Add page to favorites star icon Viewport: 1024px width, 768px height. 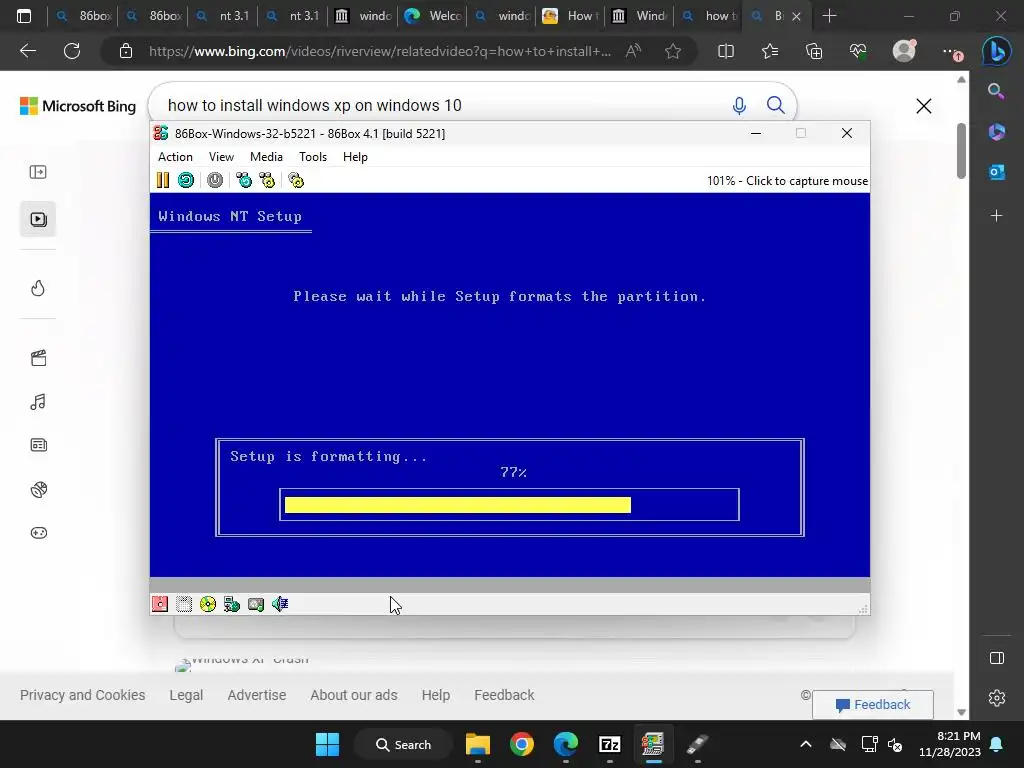pyautogui.click(x=673, y=51)
